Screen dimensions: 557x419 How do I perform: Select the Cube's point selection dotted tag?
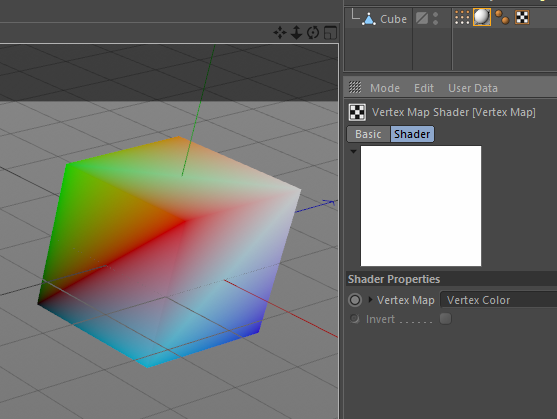click(462, 17)
